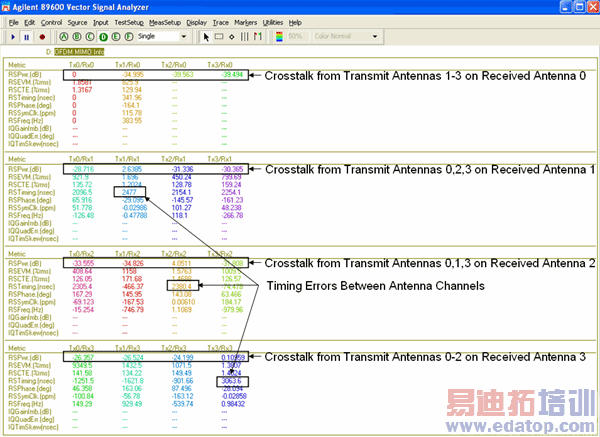This screenshot has height=437, width=600.
Task: Click the value -539.74 under Tx2/Rx3
Action: pos(183,404)
